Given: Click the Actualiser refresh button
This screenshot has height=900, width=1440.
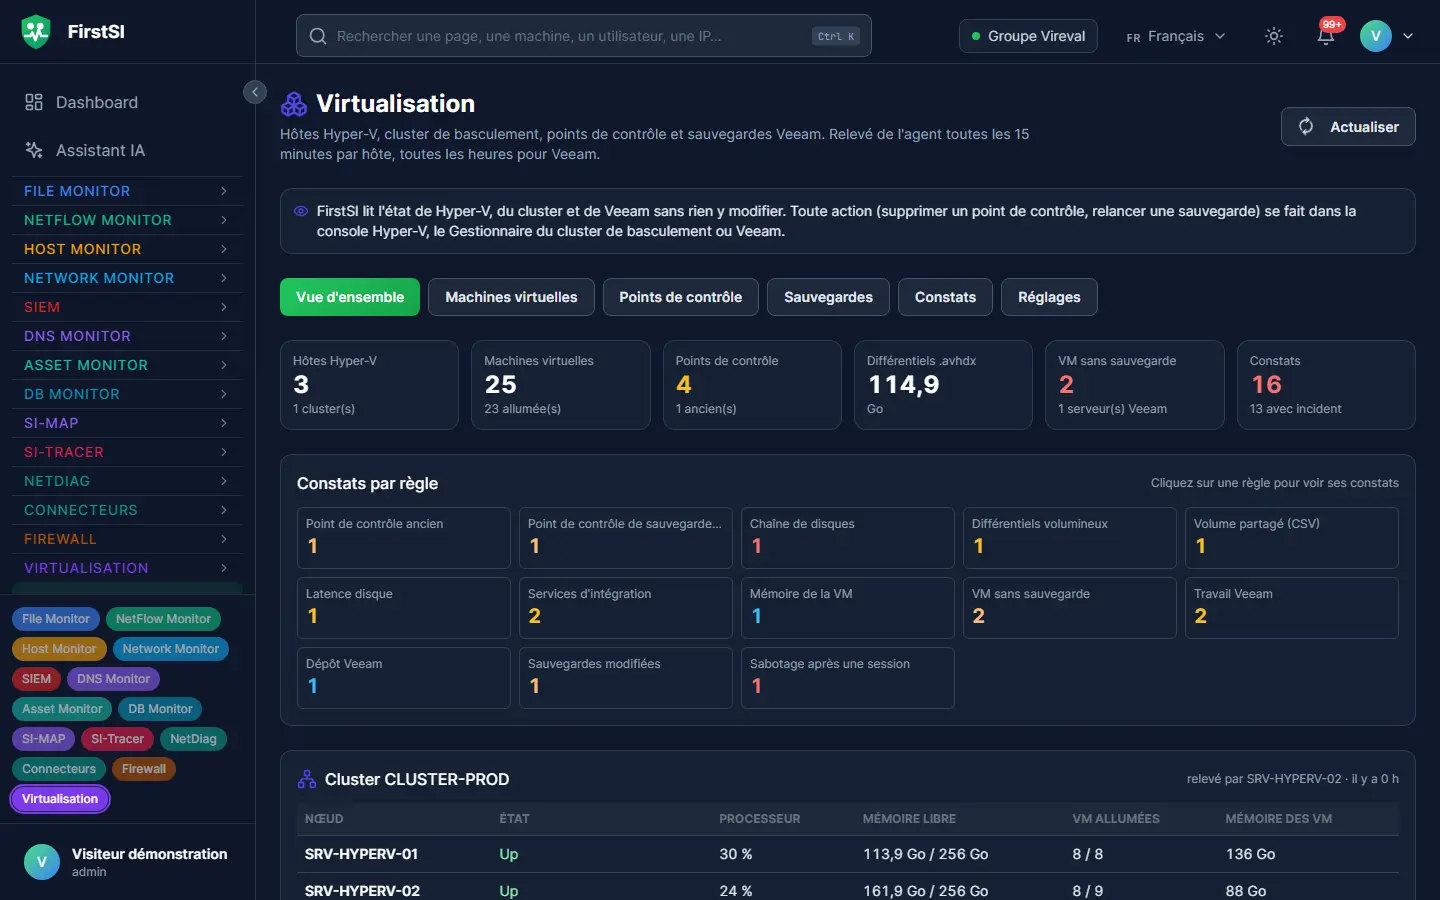Looking at the screenshot, I should click(1348, 127).
